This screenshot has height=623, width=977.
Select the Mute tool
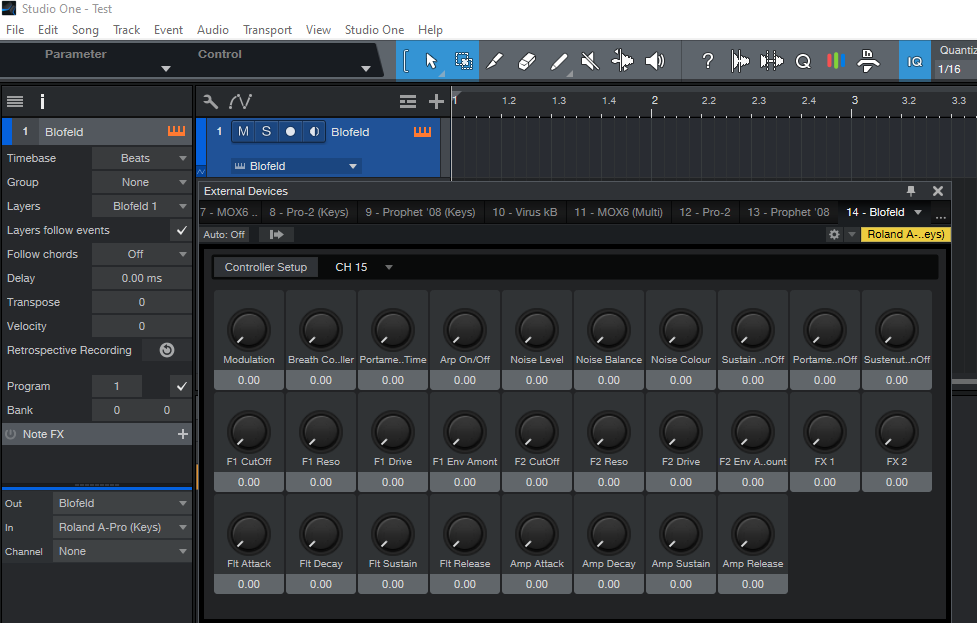589,61
